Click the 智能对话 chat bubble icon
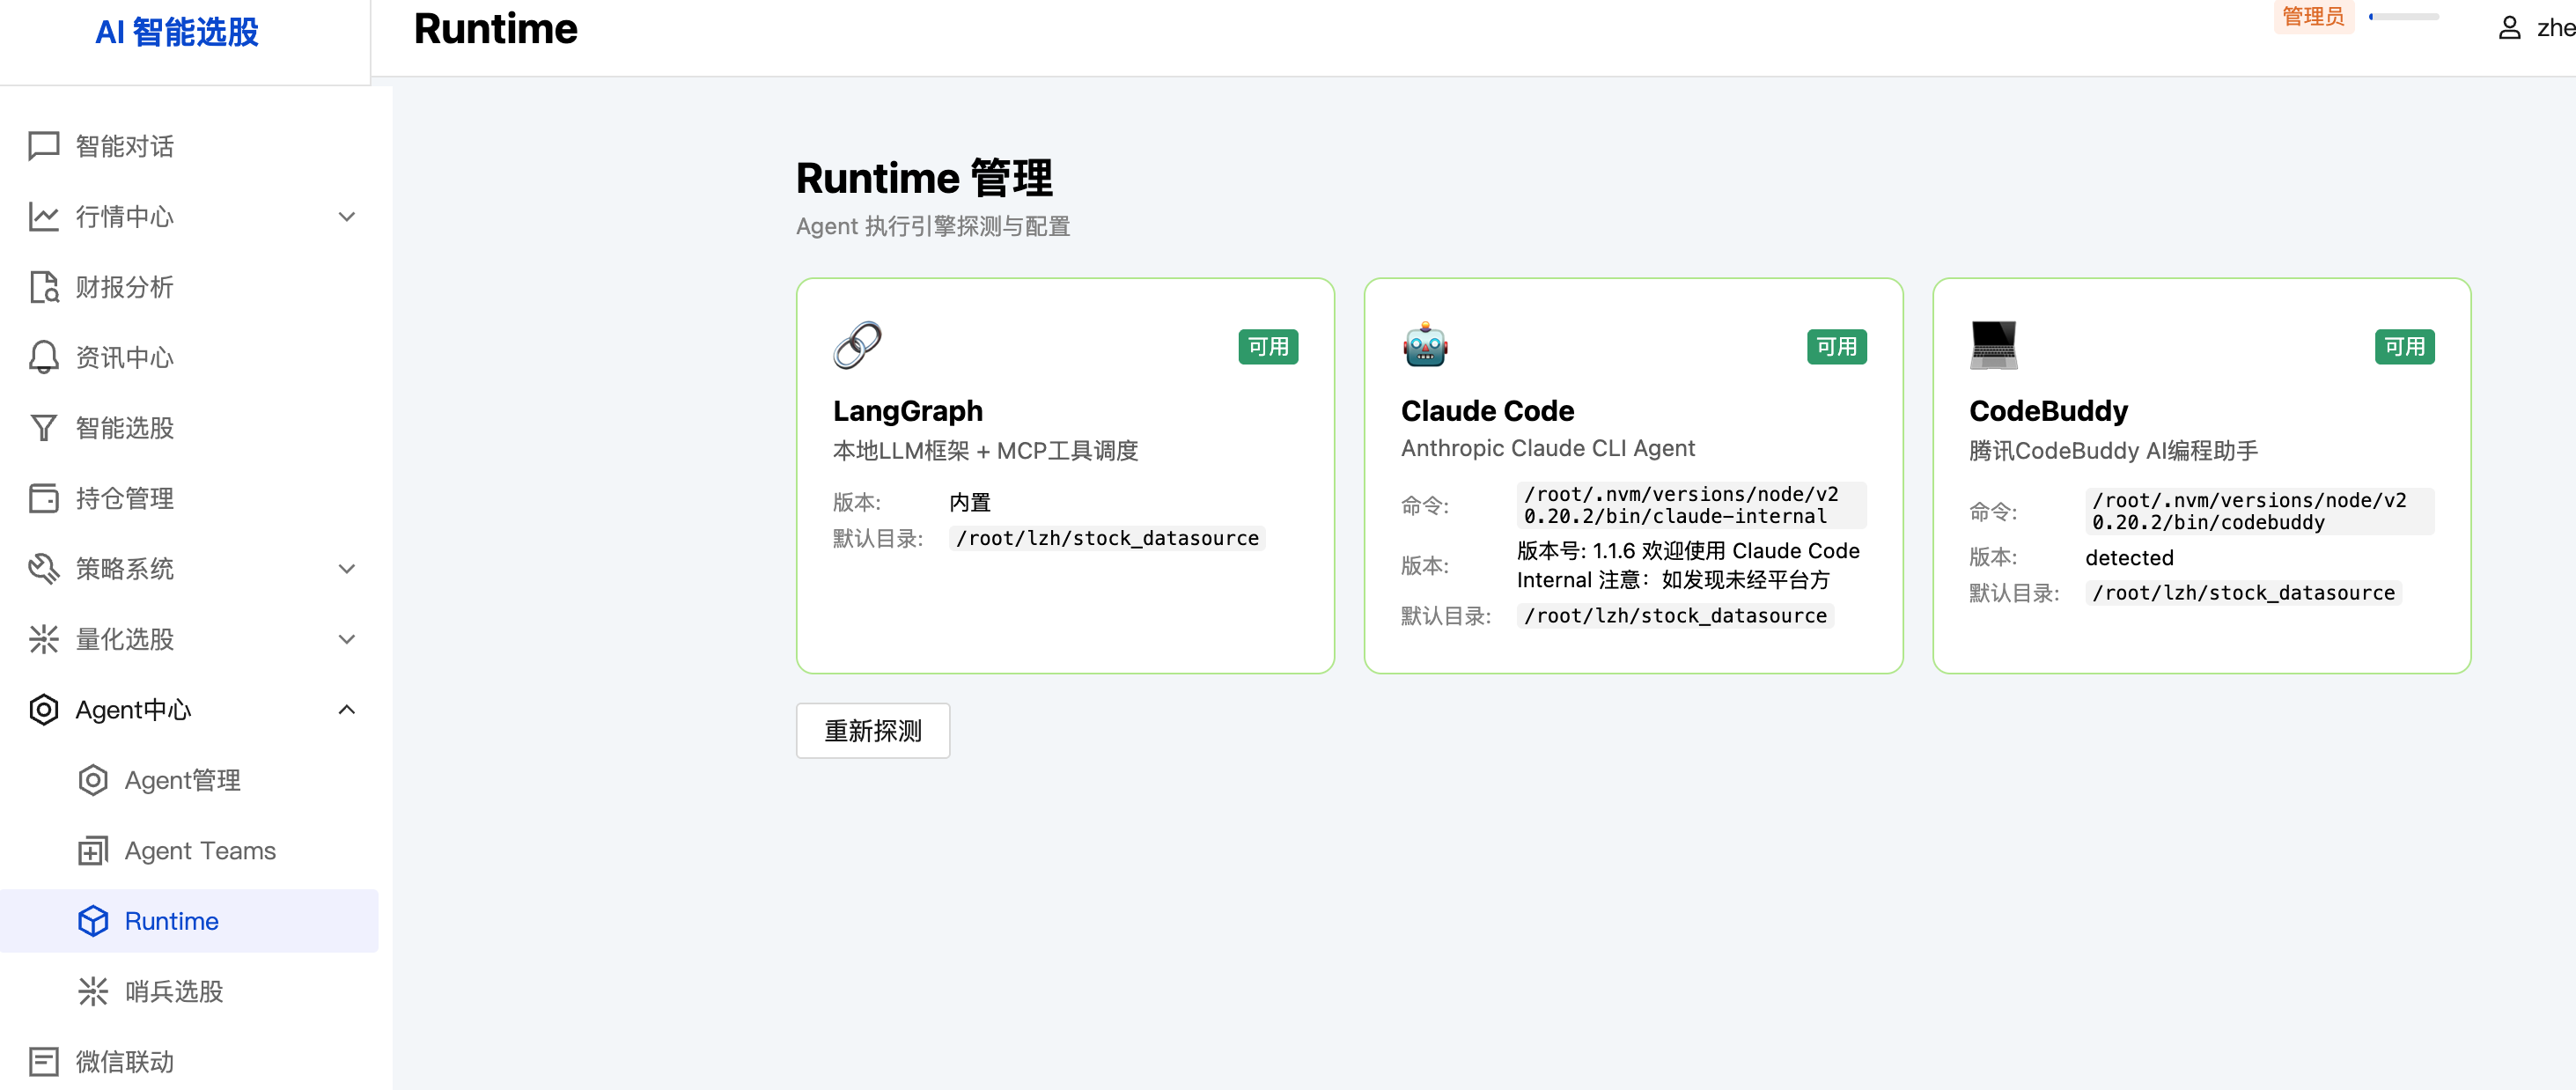Screen dimensions: 2576x1090 coord(44,146)
